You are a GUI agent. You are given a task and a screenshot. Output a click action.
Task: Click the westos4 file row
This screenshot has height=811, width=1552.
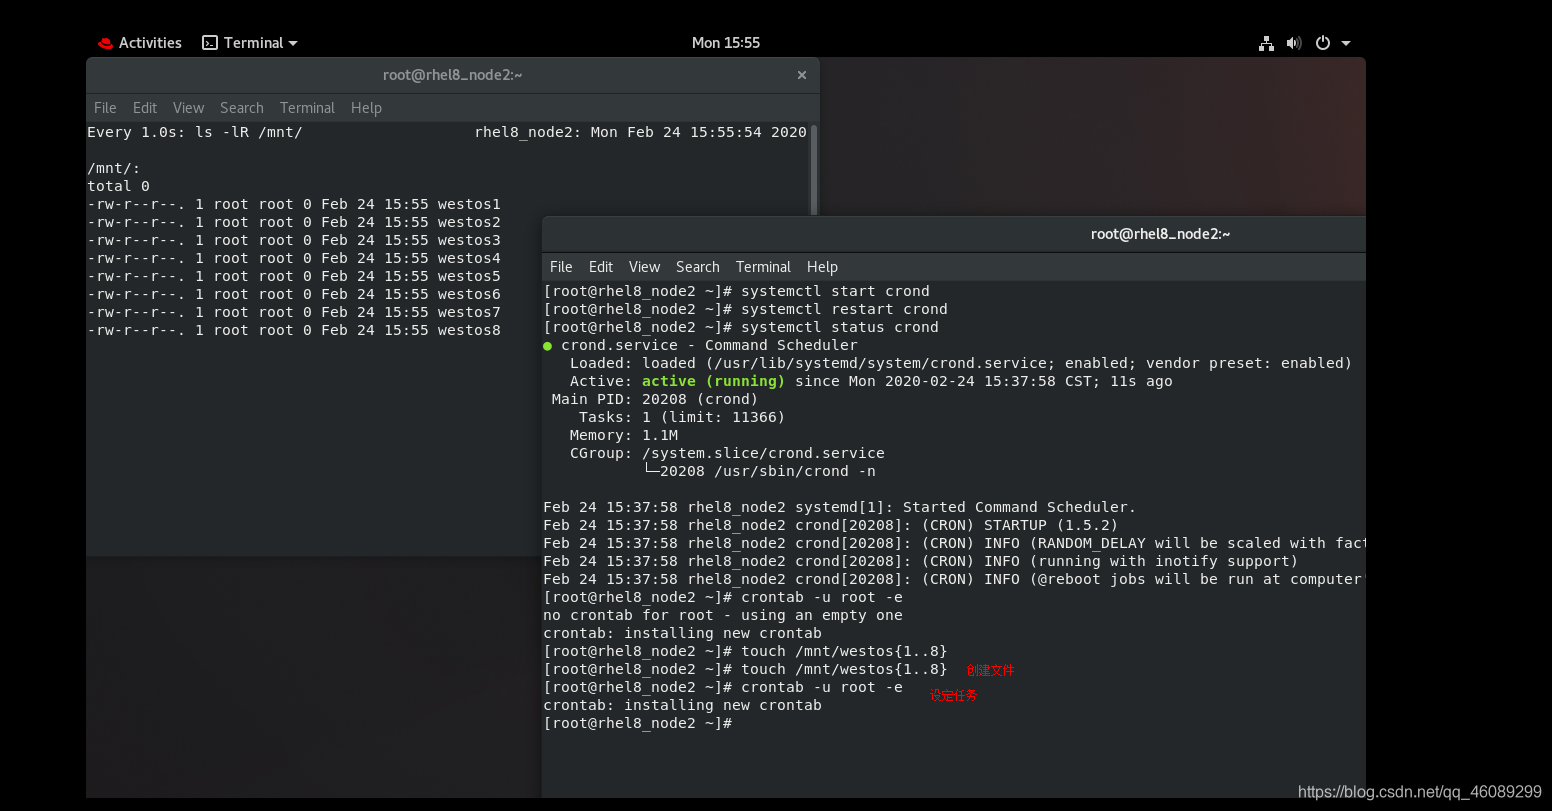294,258
